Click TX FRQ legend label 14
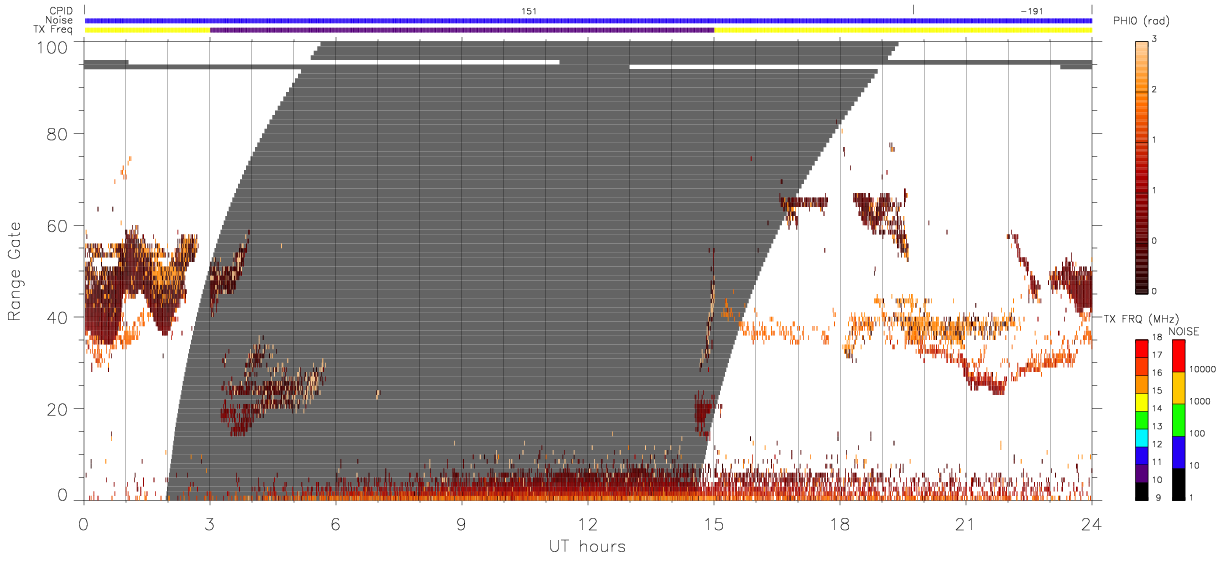The height and width of the screenshot is (567, 1228). [x=1158, y=410]
